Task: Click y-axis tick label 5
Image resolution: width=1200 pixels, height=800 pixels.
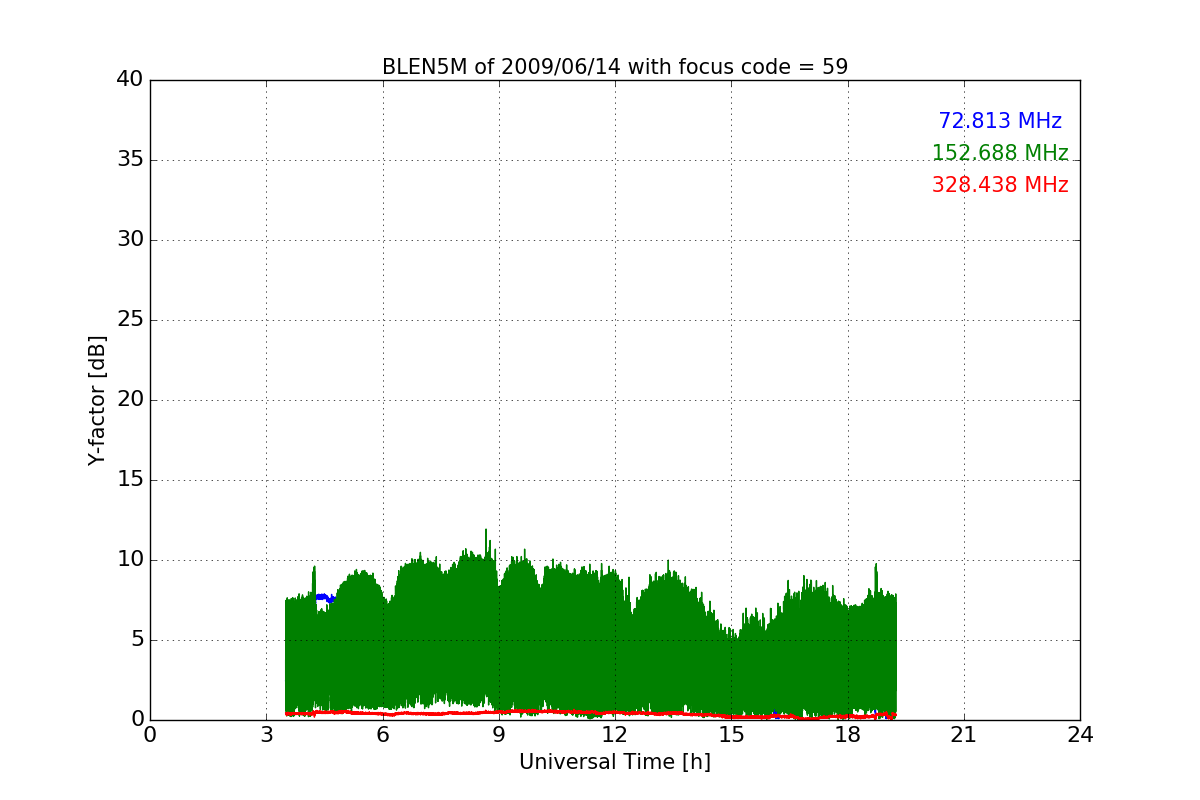Action: pyautogui.click(x=137, y=640)
